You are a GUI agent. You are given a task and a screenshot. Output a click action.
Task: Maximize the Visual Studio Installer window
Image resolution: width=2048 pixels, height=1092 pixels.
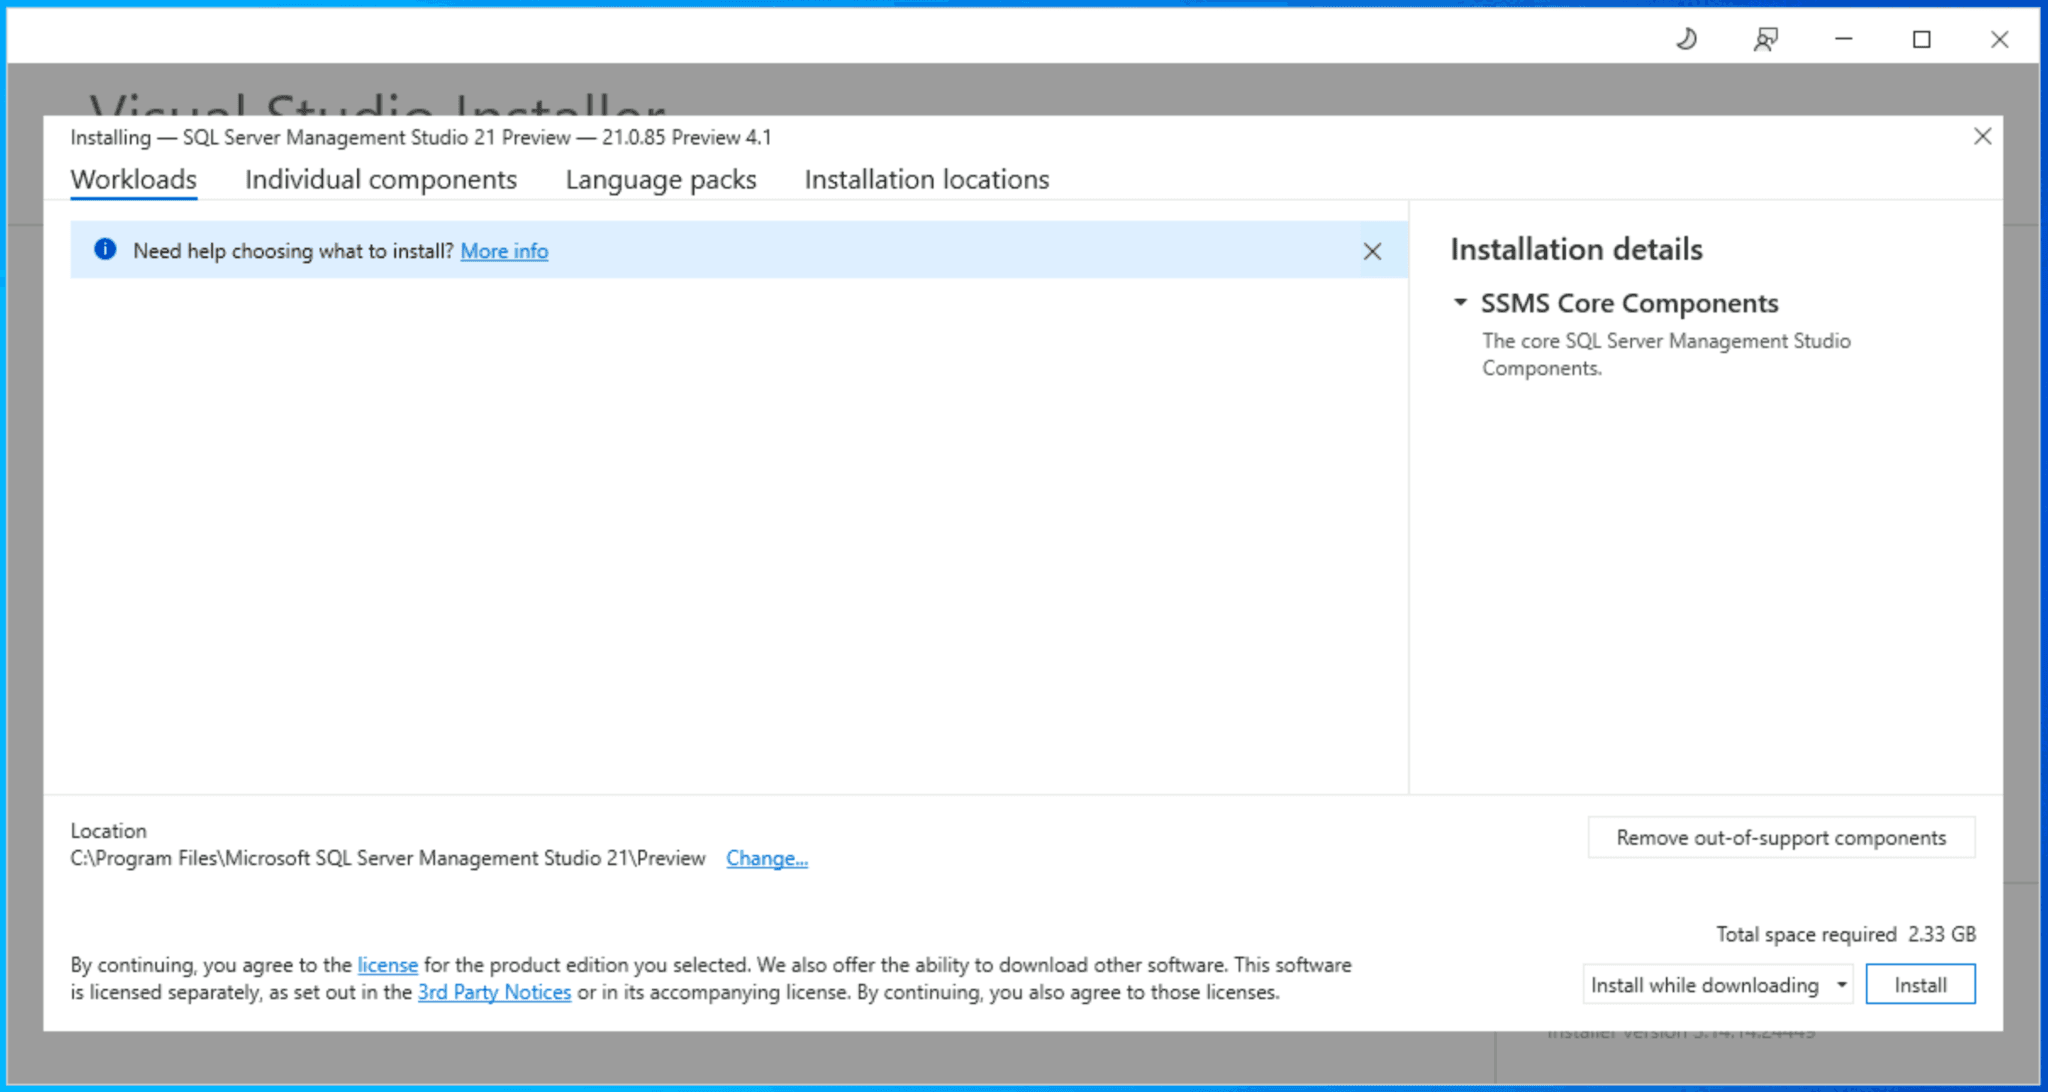point(1920,40)
